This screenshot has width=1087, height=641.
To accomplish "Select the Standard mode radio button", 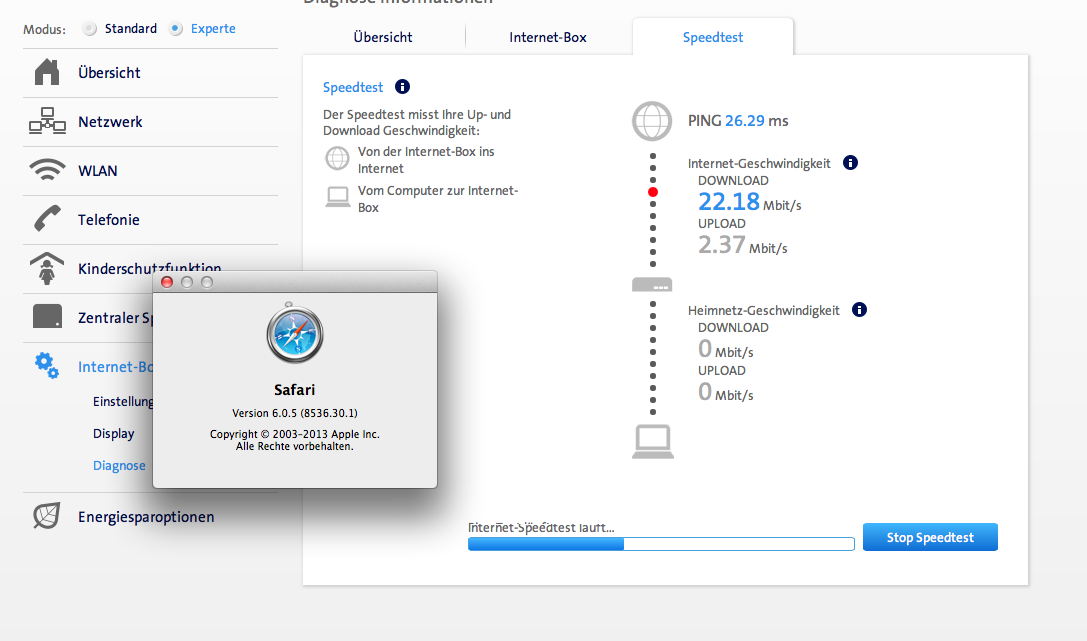I will tap(90, 29).
